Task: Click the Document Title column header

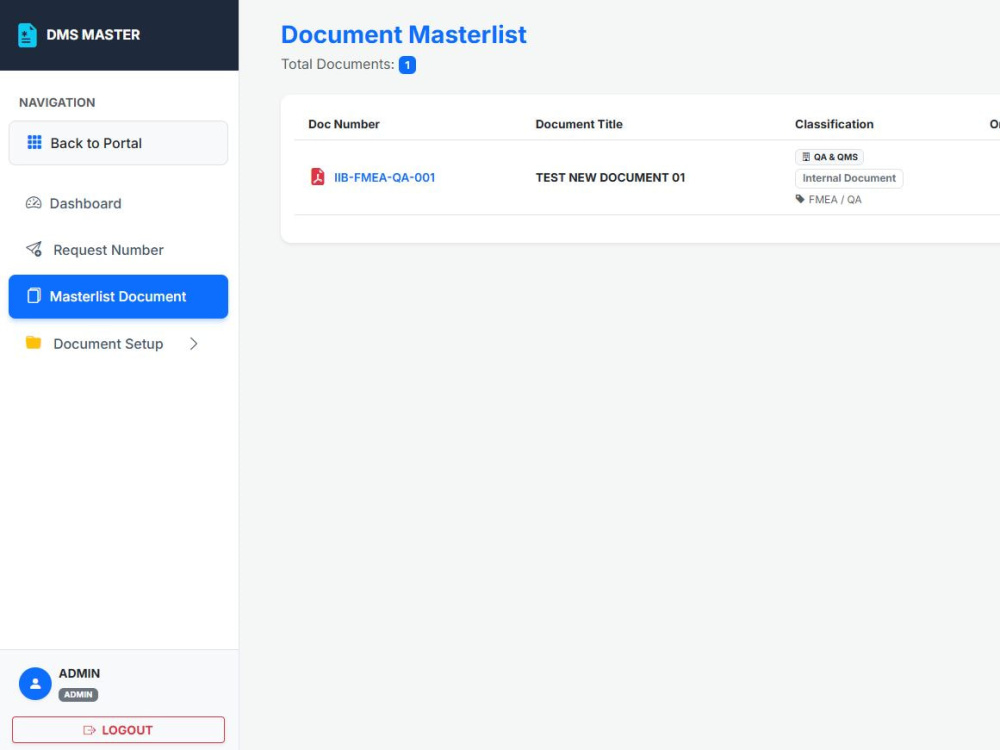Action: point(579,124)
